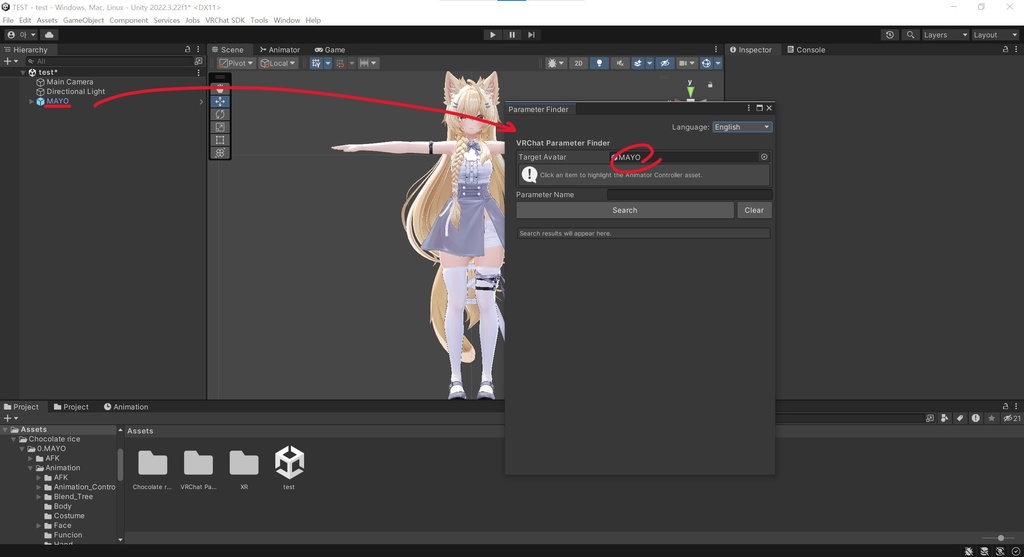Open the global search magnifier icon

[x=910, y=35]
